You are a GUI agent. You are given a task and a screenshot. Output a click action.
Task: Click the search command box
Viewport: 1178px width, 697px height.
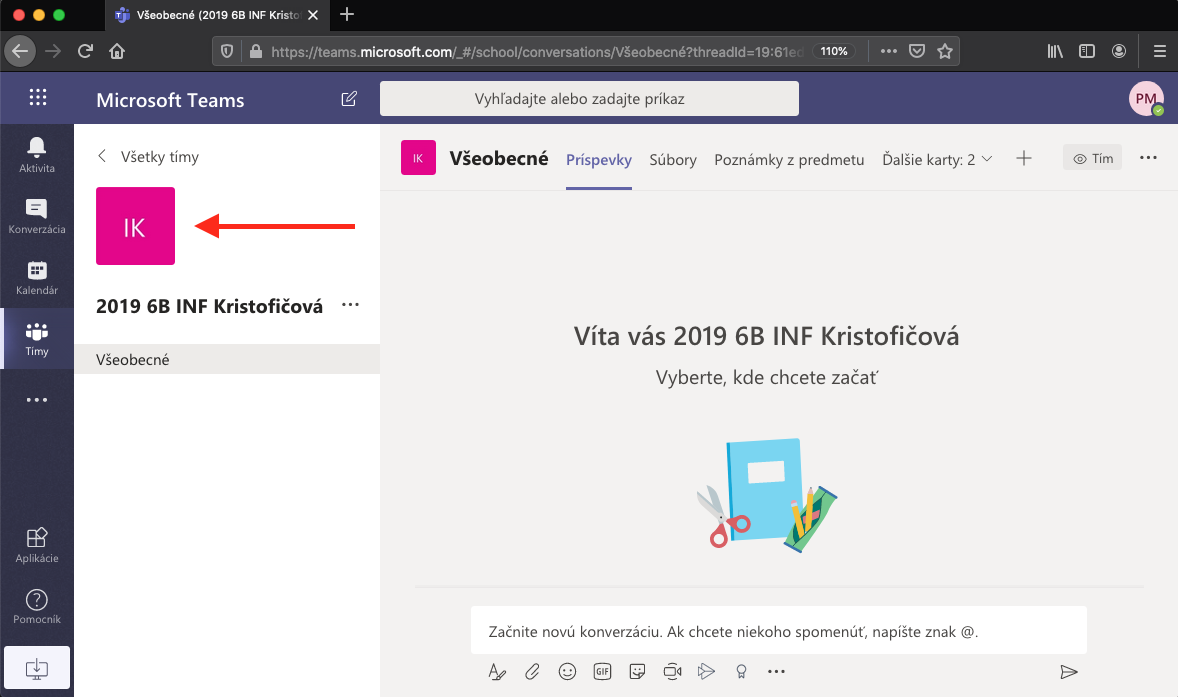coord(589,99)
